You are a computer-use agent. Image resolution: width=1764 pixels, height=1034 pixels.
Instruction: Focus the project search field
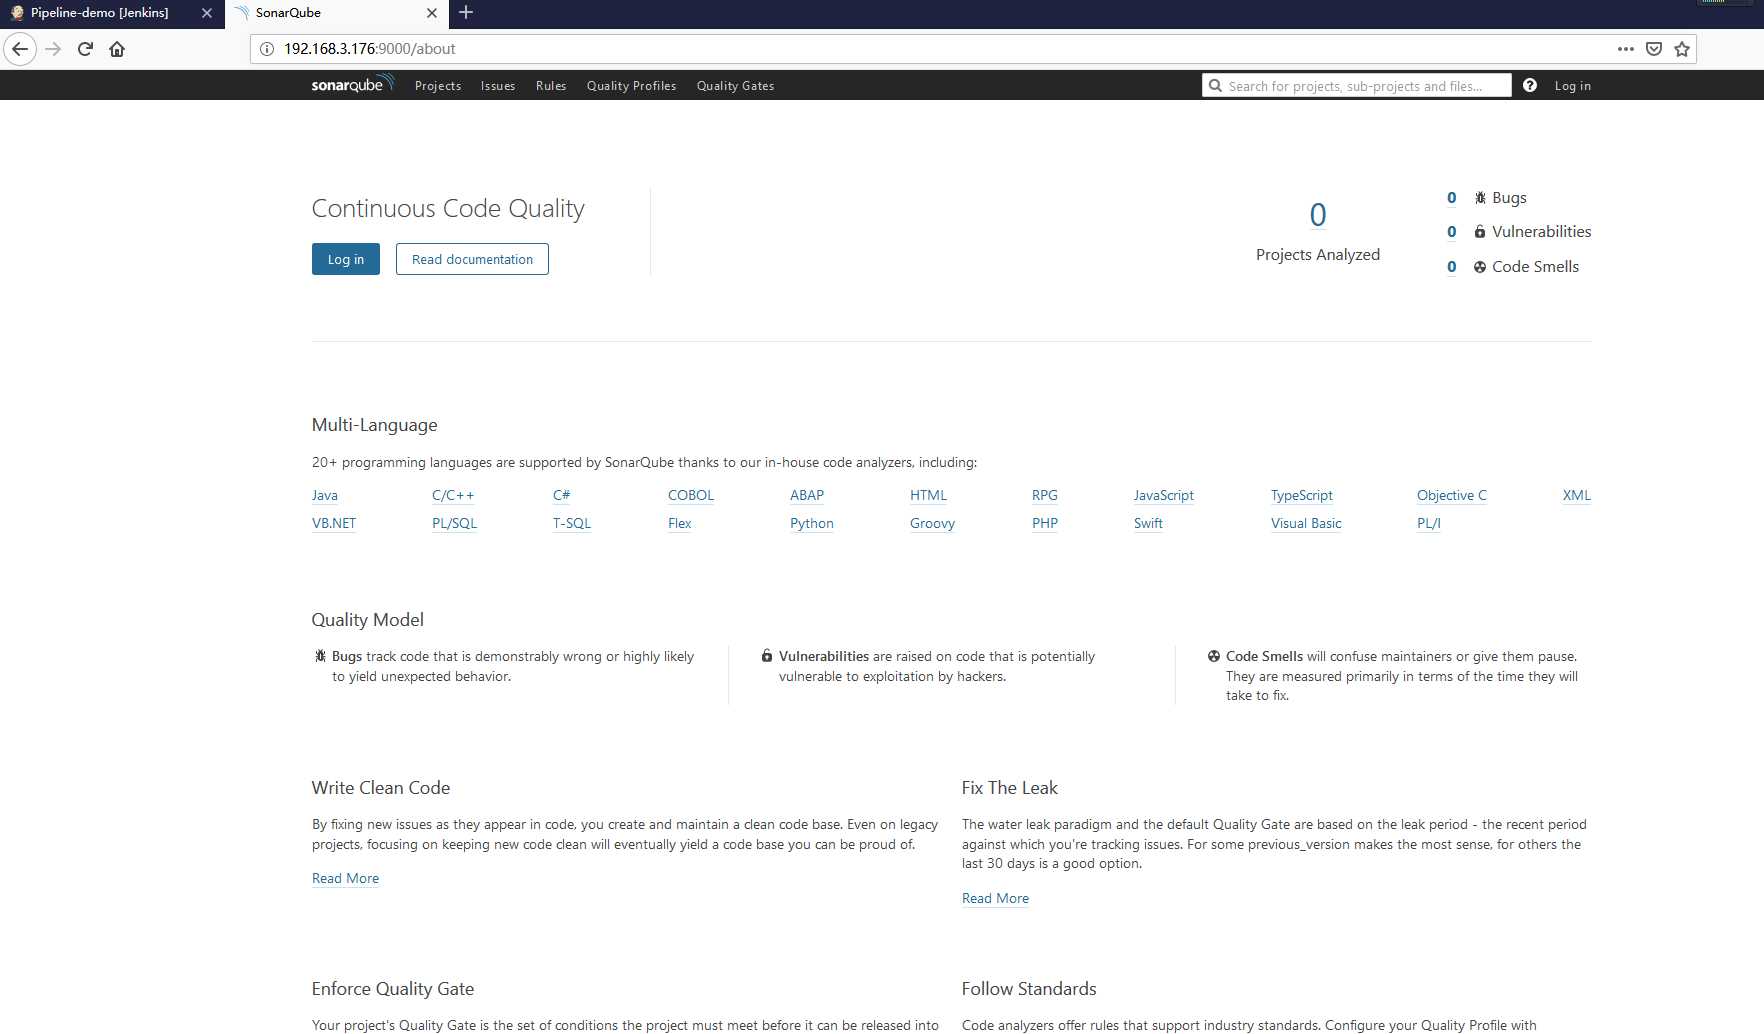click(1357, 86)
